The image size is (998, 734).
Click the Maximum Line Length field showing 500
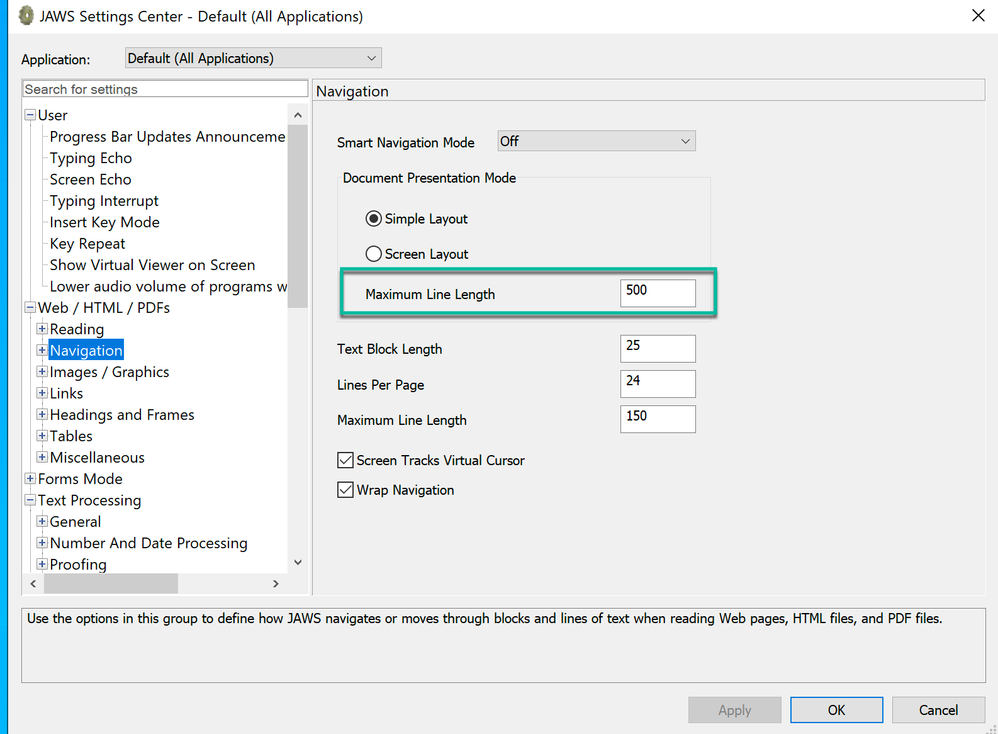657,293
